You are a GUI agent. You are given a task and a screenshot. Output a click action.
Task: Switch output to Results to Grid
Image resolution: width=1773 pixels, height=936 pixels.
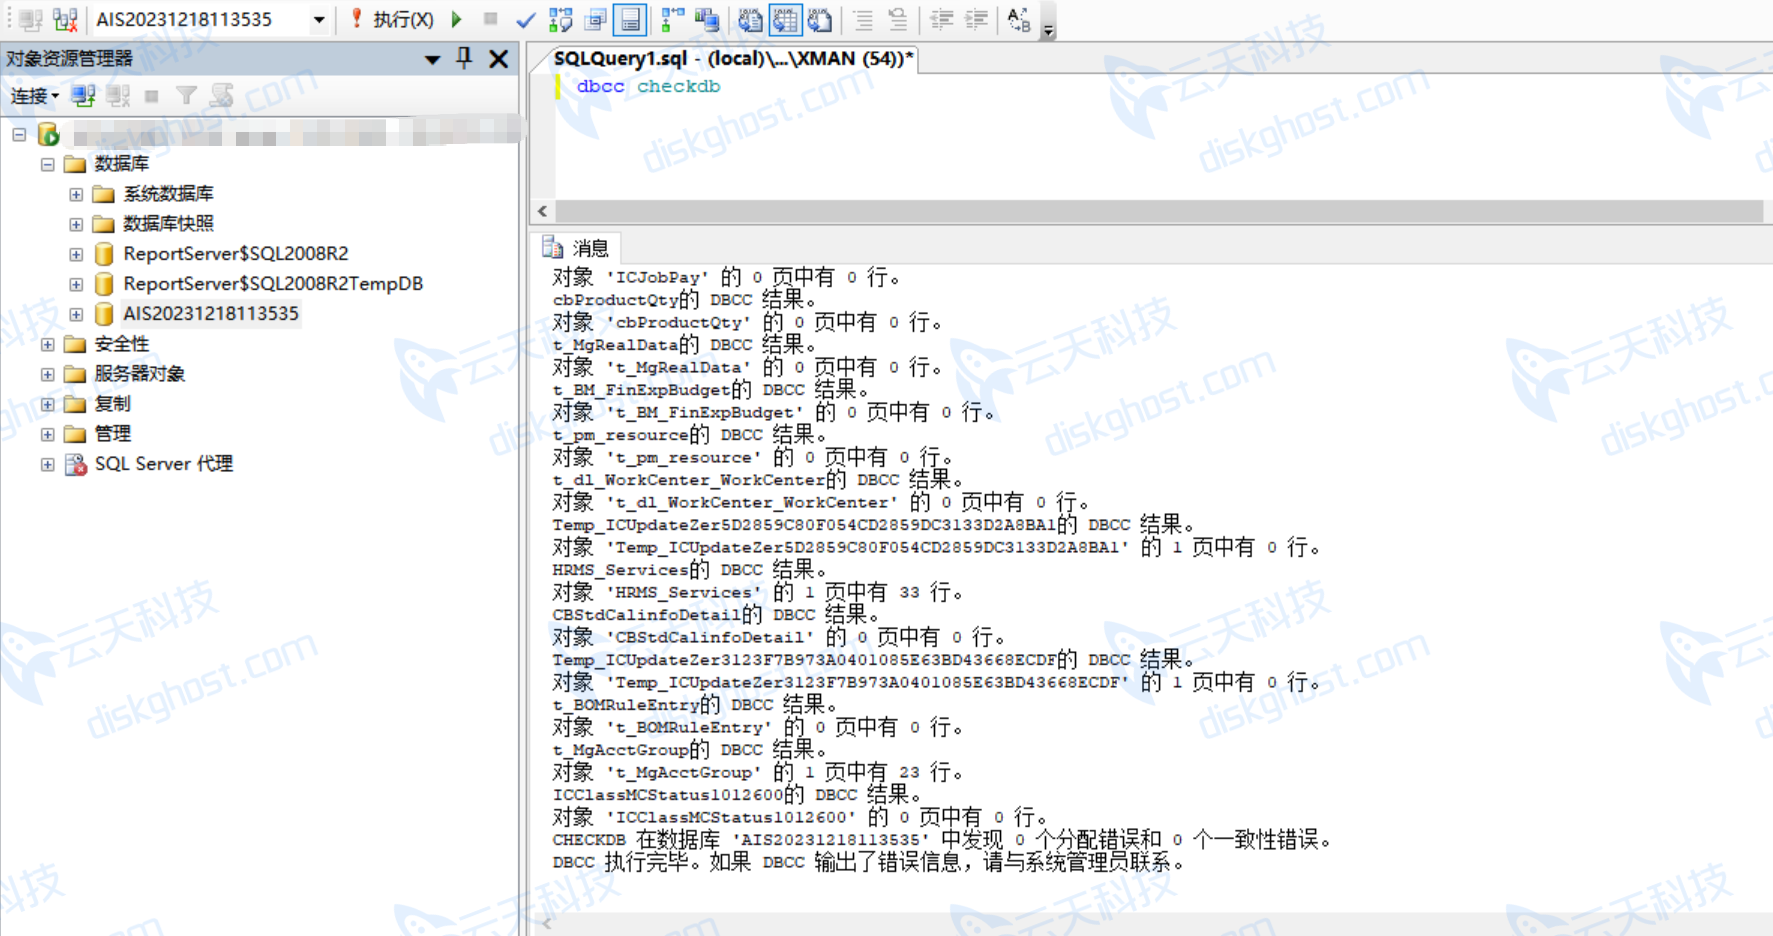click(785, 19)
